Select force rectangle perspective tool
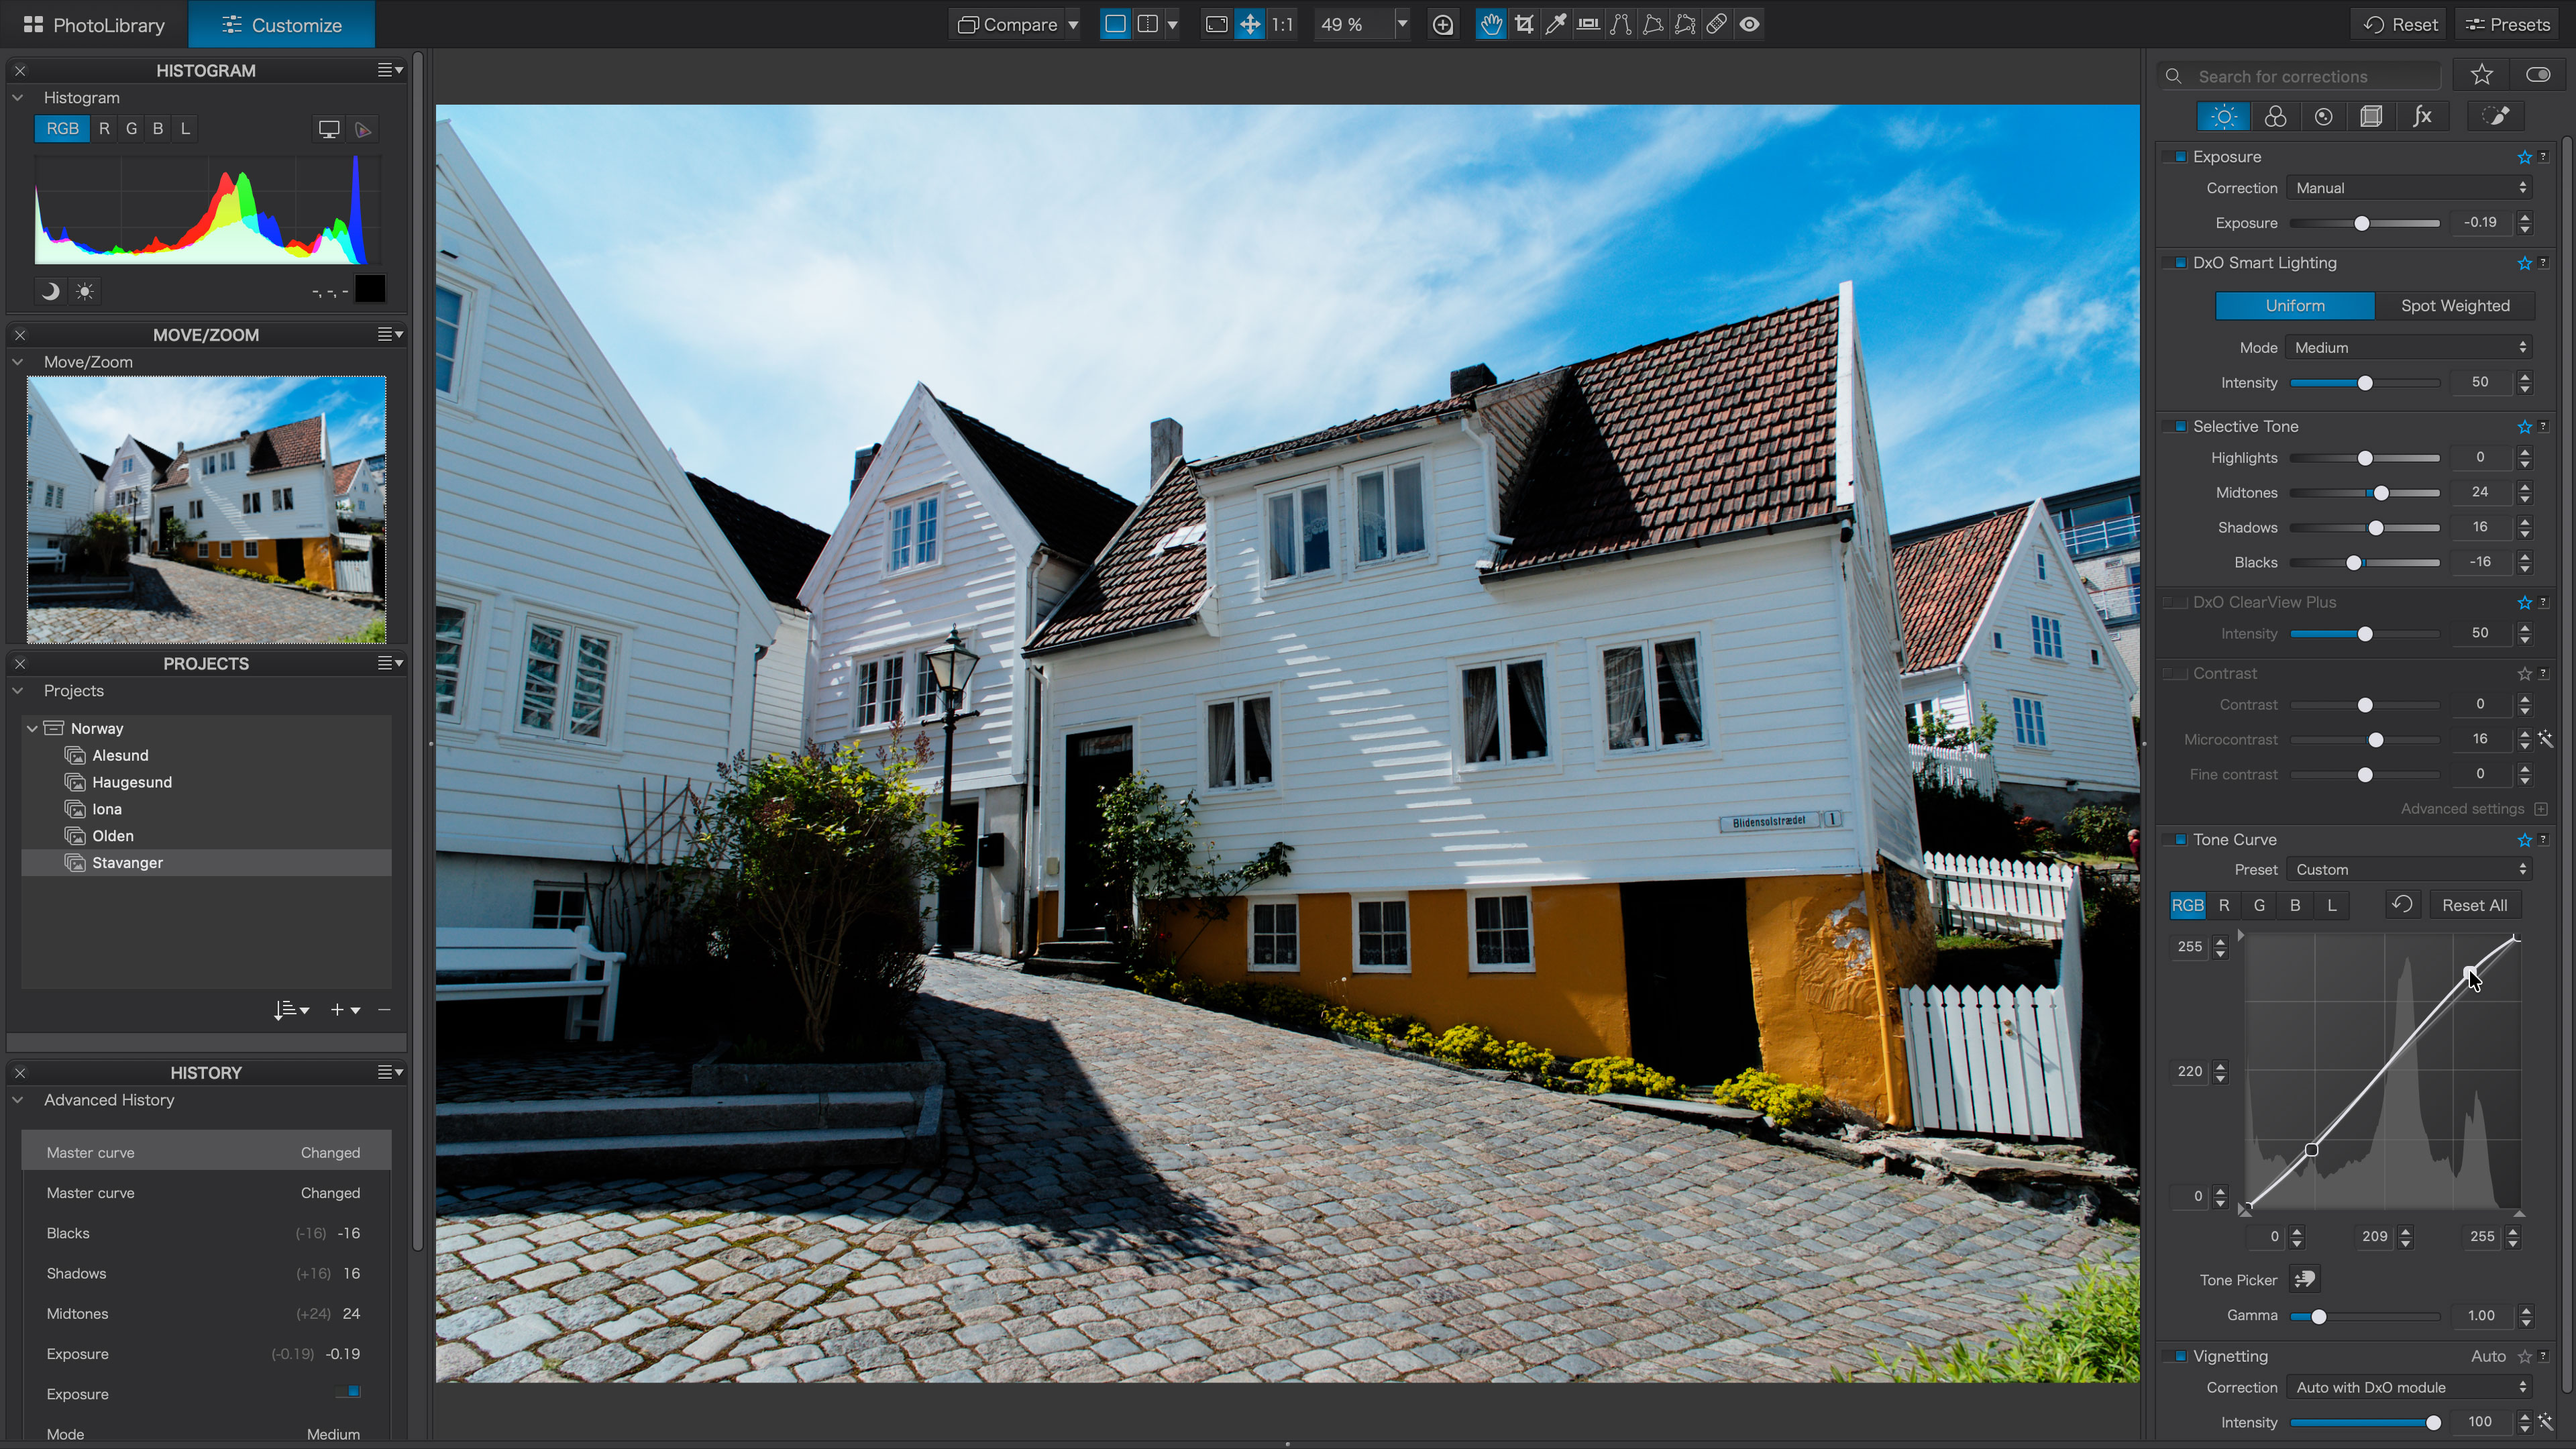The image size is (2576, 1449). [x=1652, y=24]
